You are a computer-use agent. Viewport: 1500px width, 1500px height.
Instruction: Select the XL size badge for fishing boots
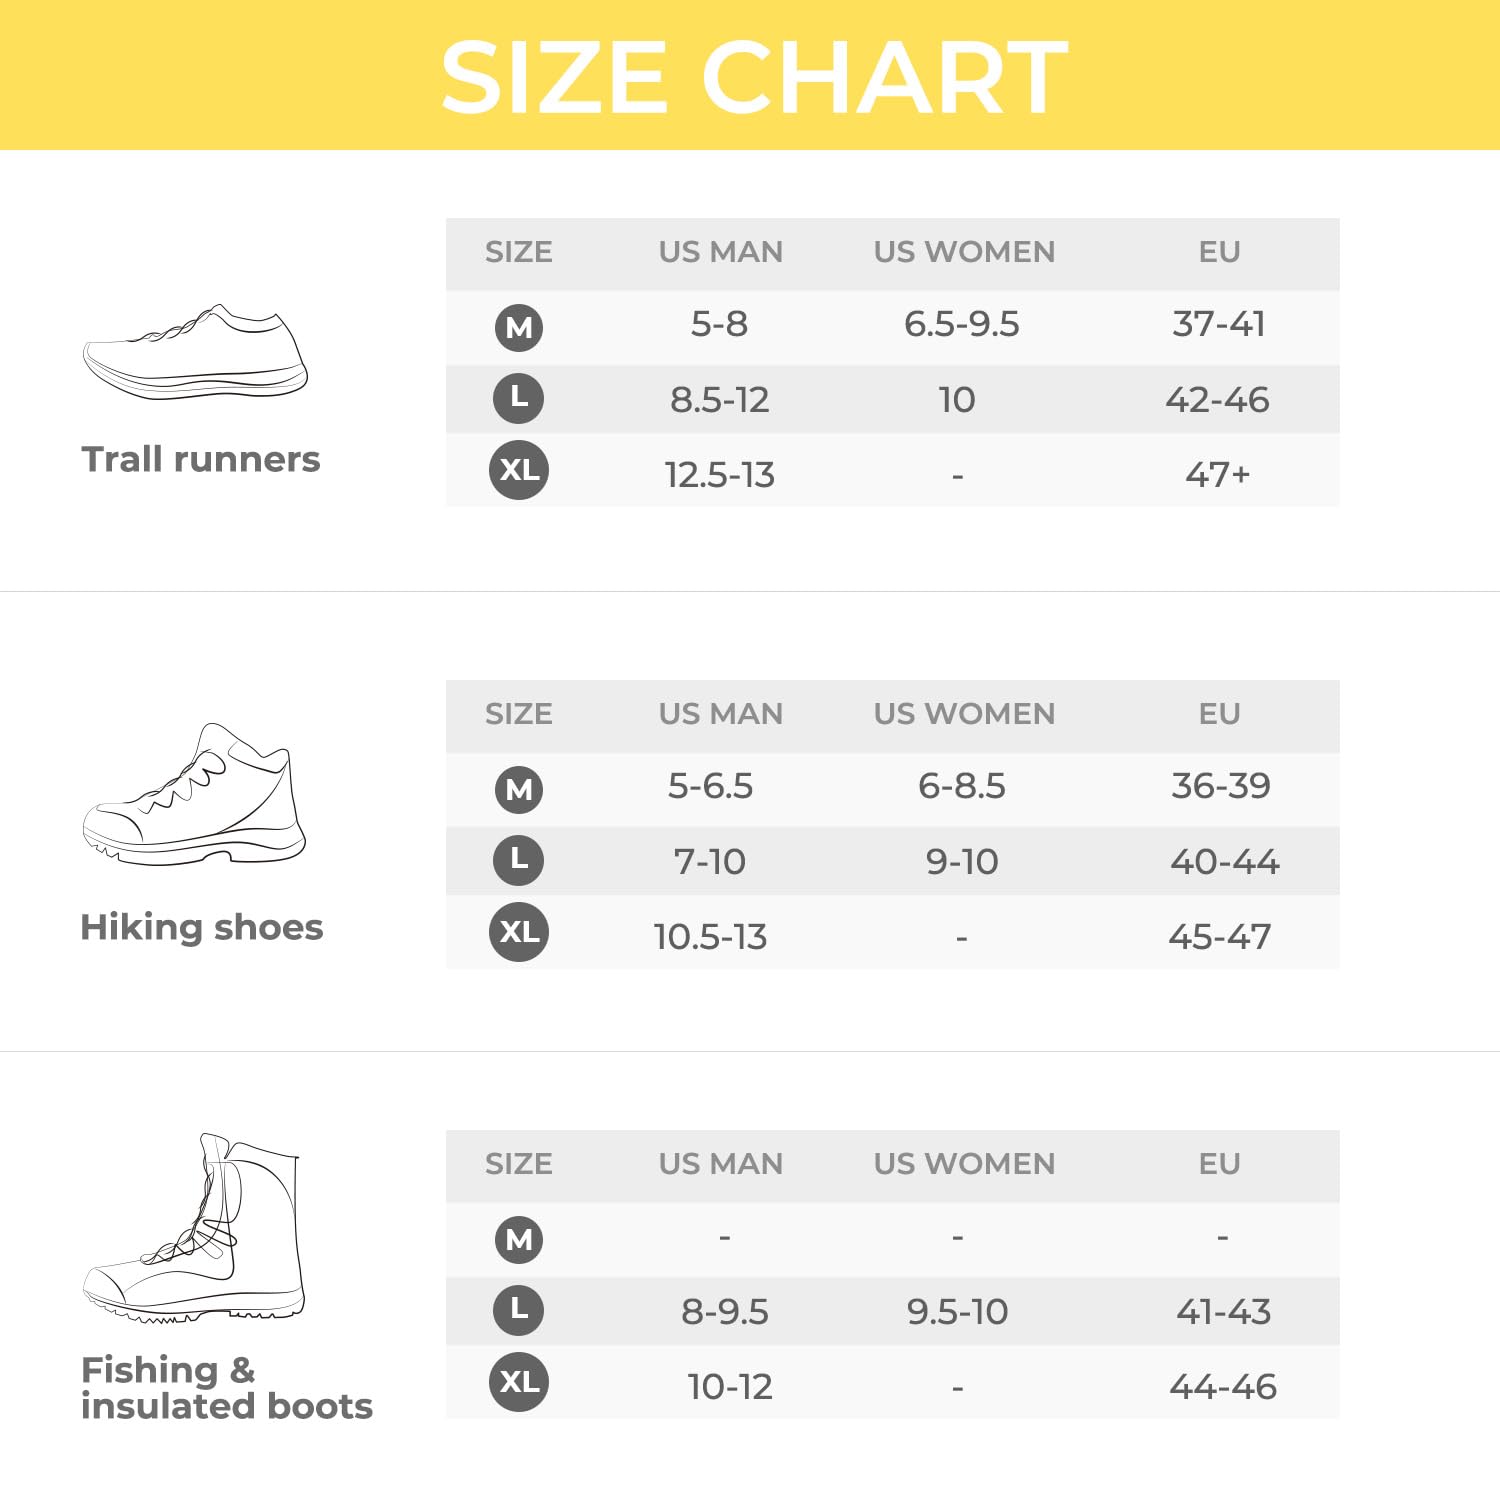[x=519, y=1382]
